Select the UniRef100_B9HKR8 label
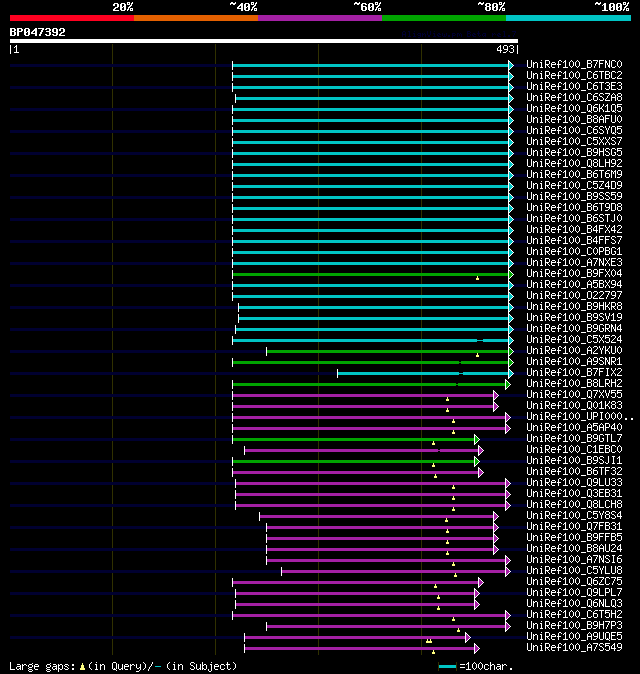Viewport: 640px width, 674px height. click(574, 306)
